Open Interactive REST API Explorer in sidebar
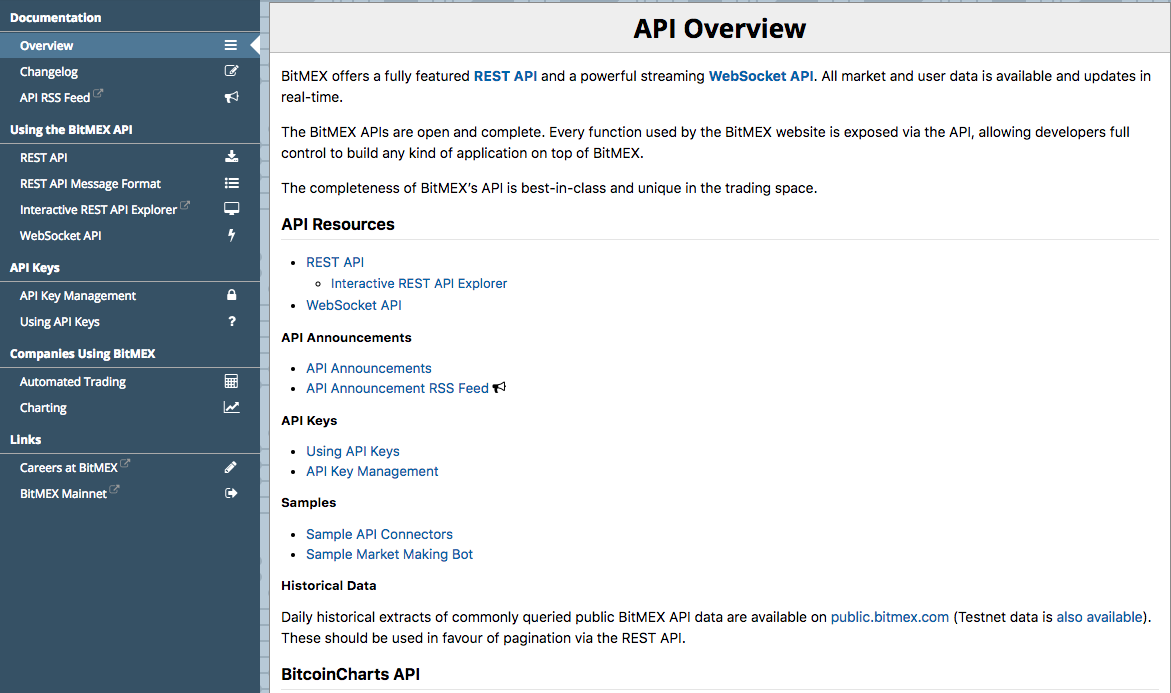This screenshot has height=693, width=1171. tap(130, 210)
